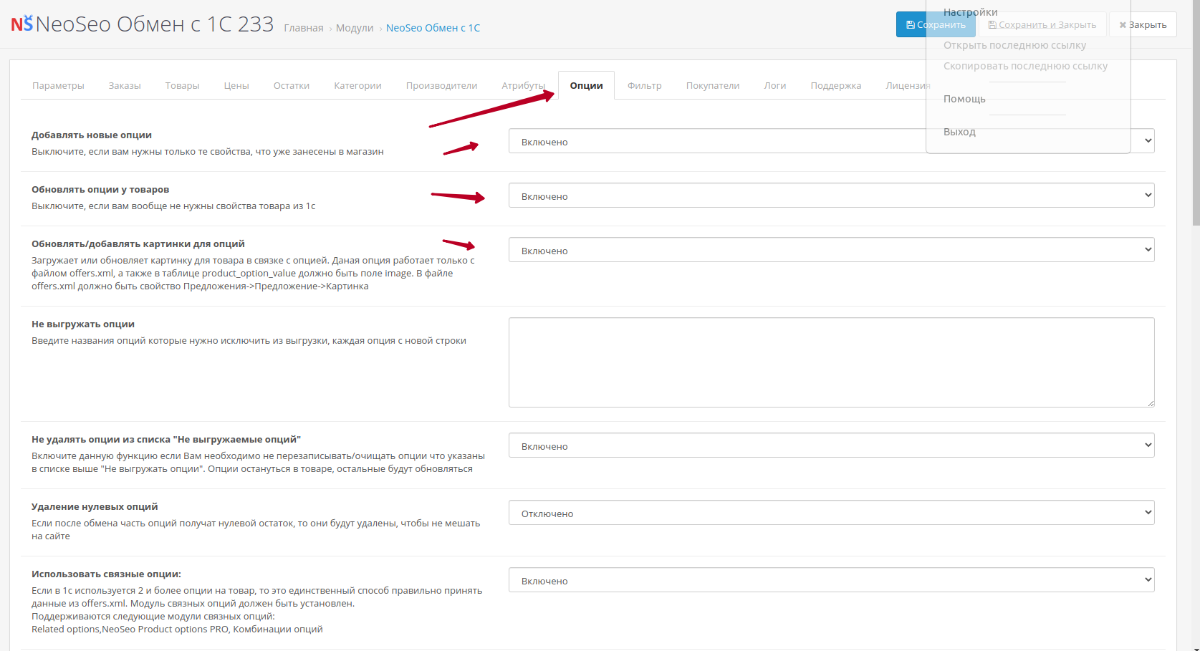Click hint about свойства, что уже занесены в магазин
Image resolution: width=1200 pixels, height=651 pixels.
tap(207, 152)
